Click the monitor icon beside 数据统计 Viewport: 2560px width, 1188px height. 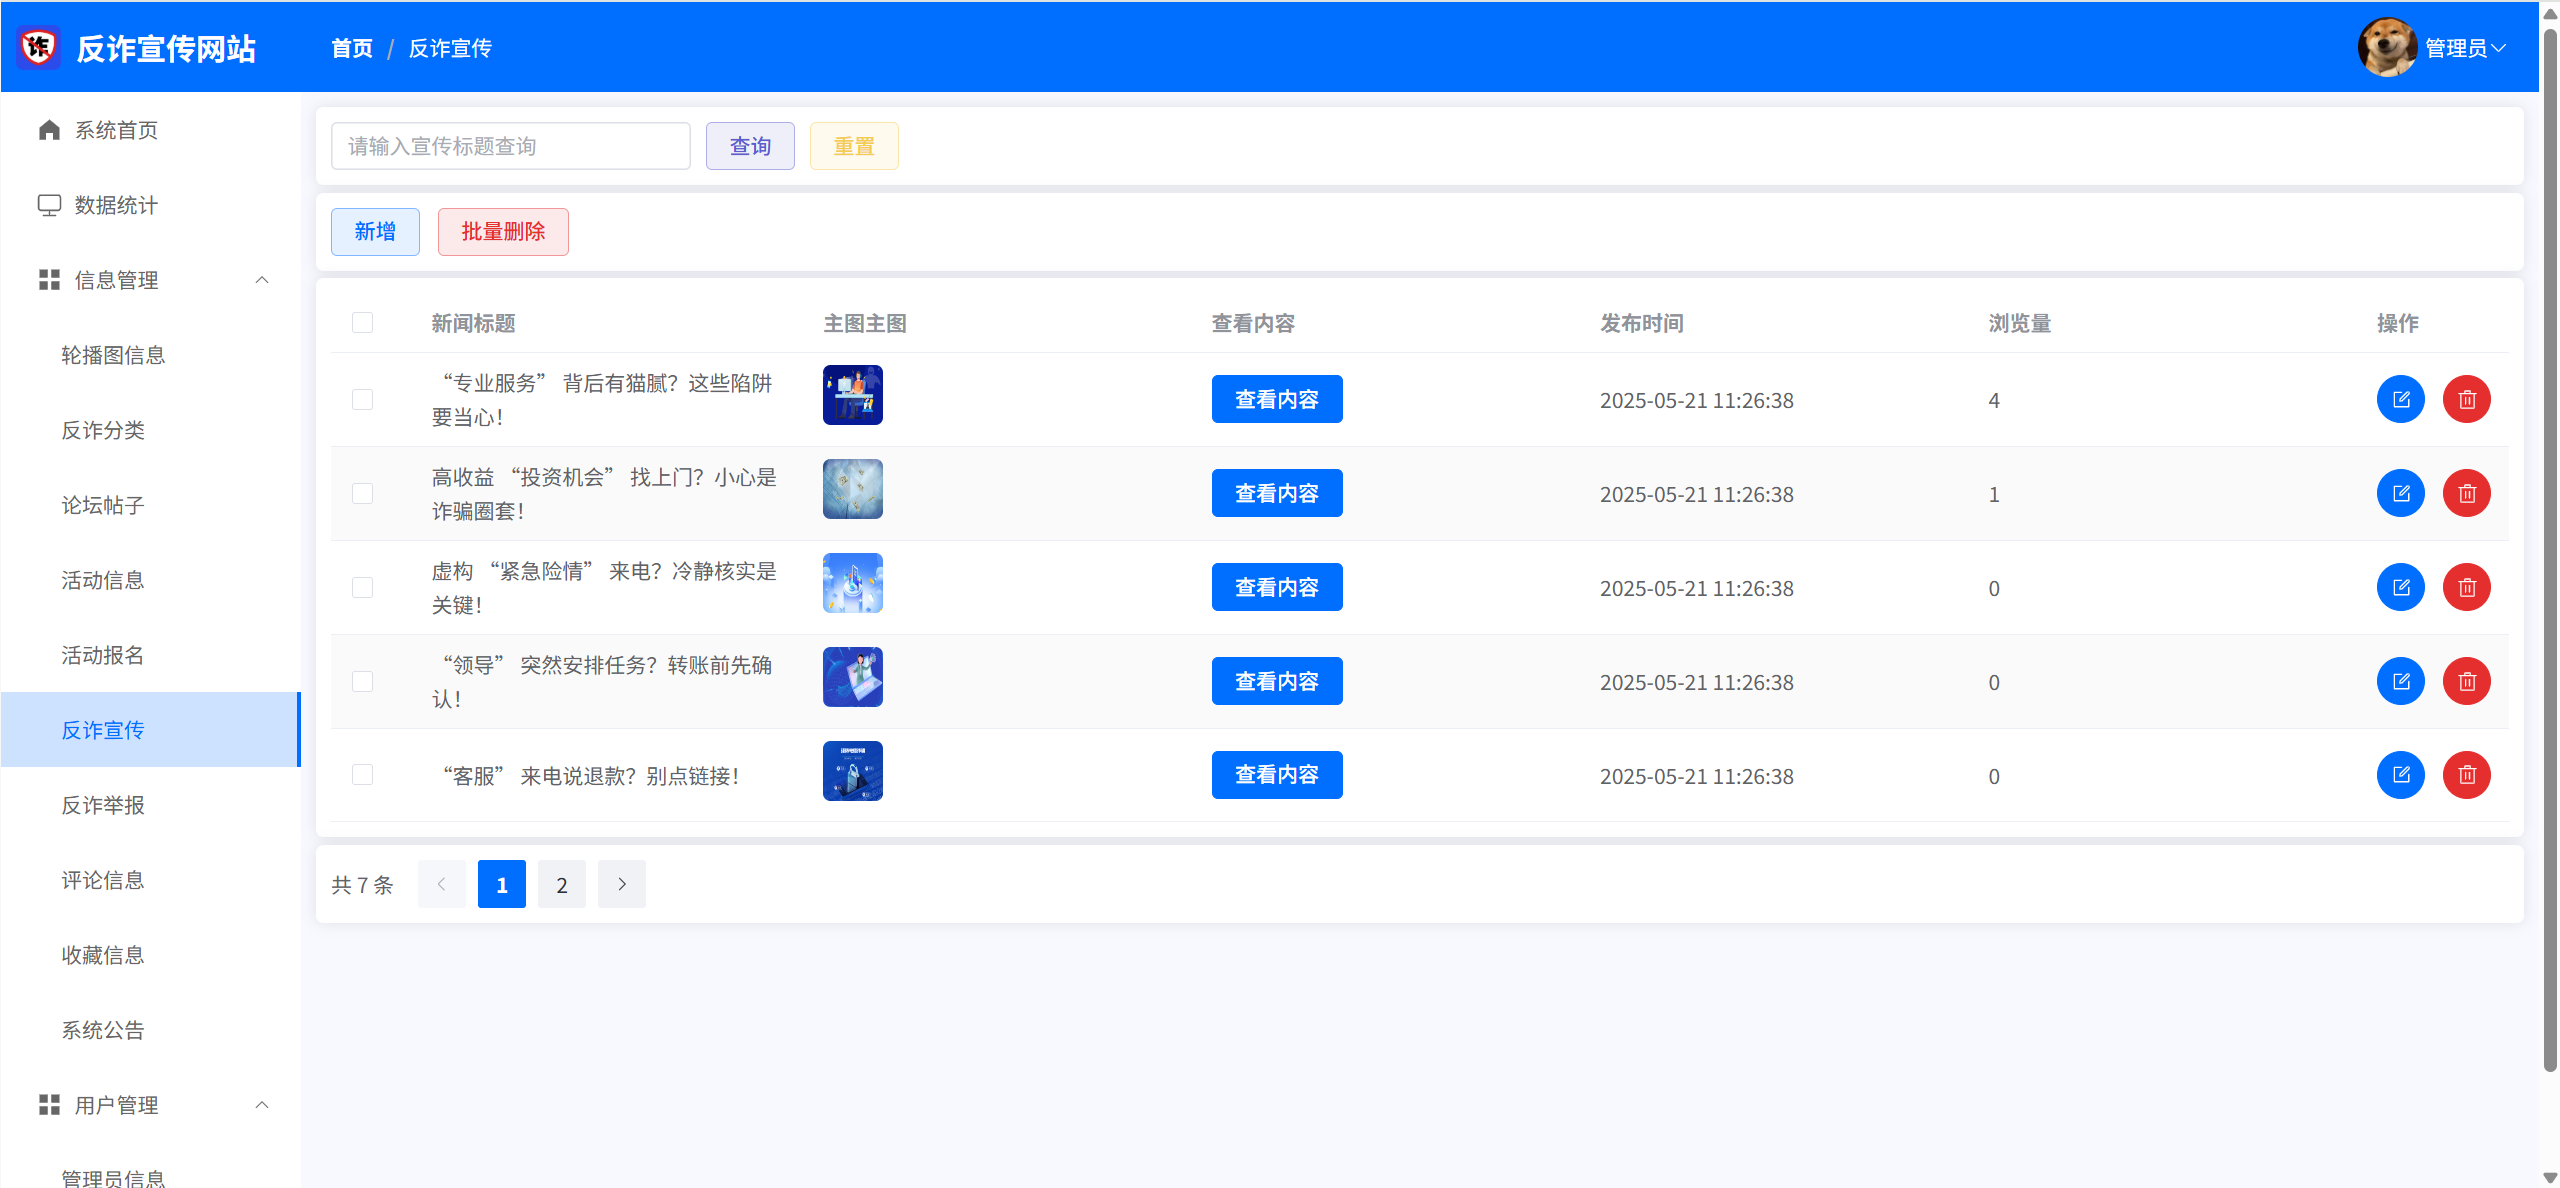(x=49, y=205)
